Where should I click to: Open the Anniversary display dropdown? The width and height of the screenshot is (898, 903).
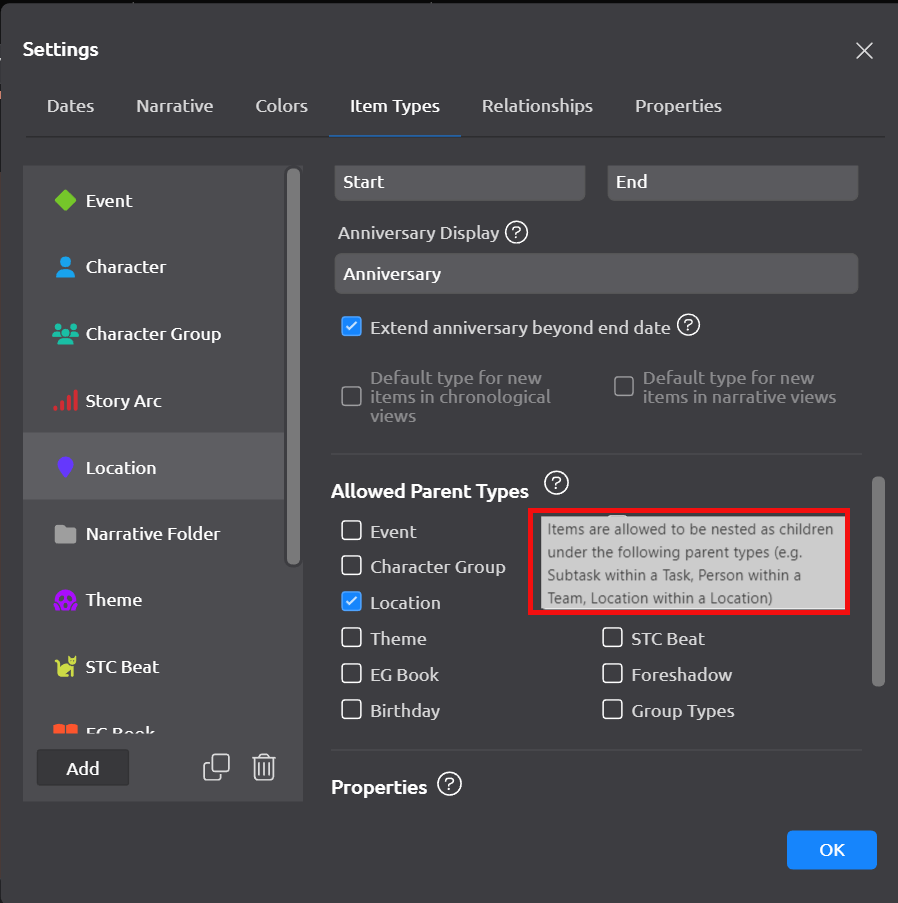coord(596,274)
